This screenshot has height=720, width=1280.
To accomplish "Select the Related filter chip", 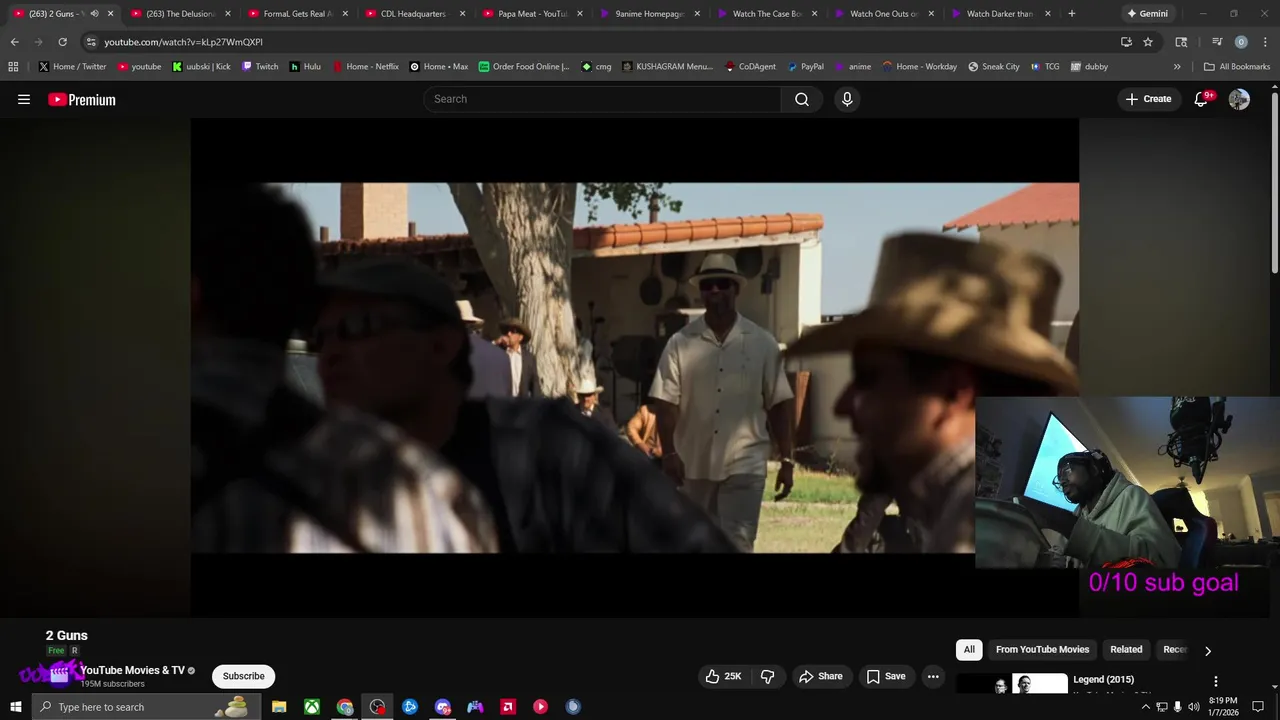I will 1126,650.
